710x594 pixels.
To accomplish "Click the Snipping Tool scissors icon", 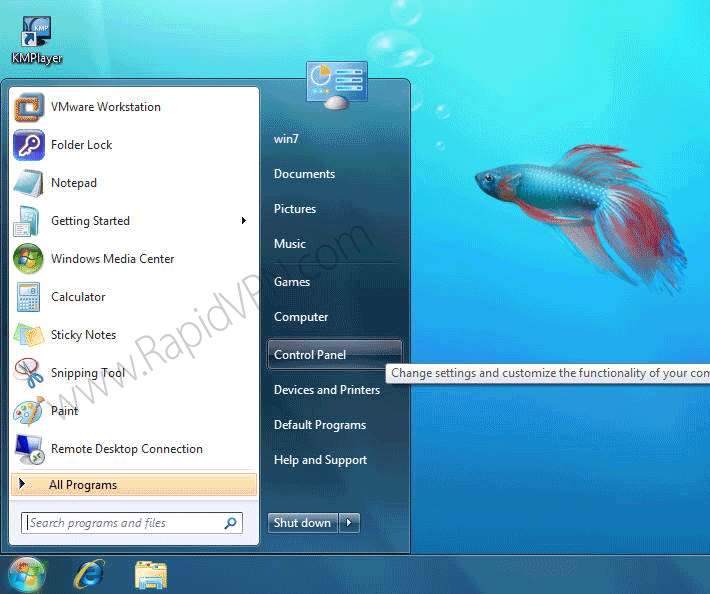I will (x=28, y=373).
